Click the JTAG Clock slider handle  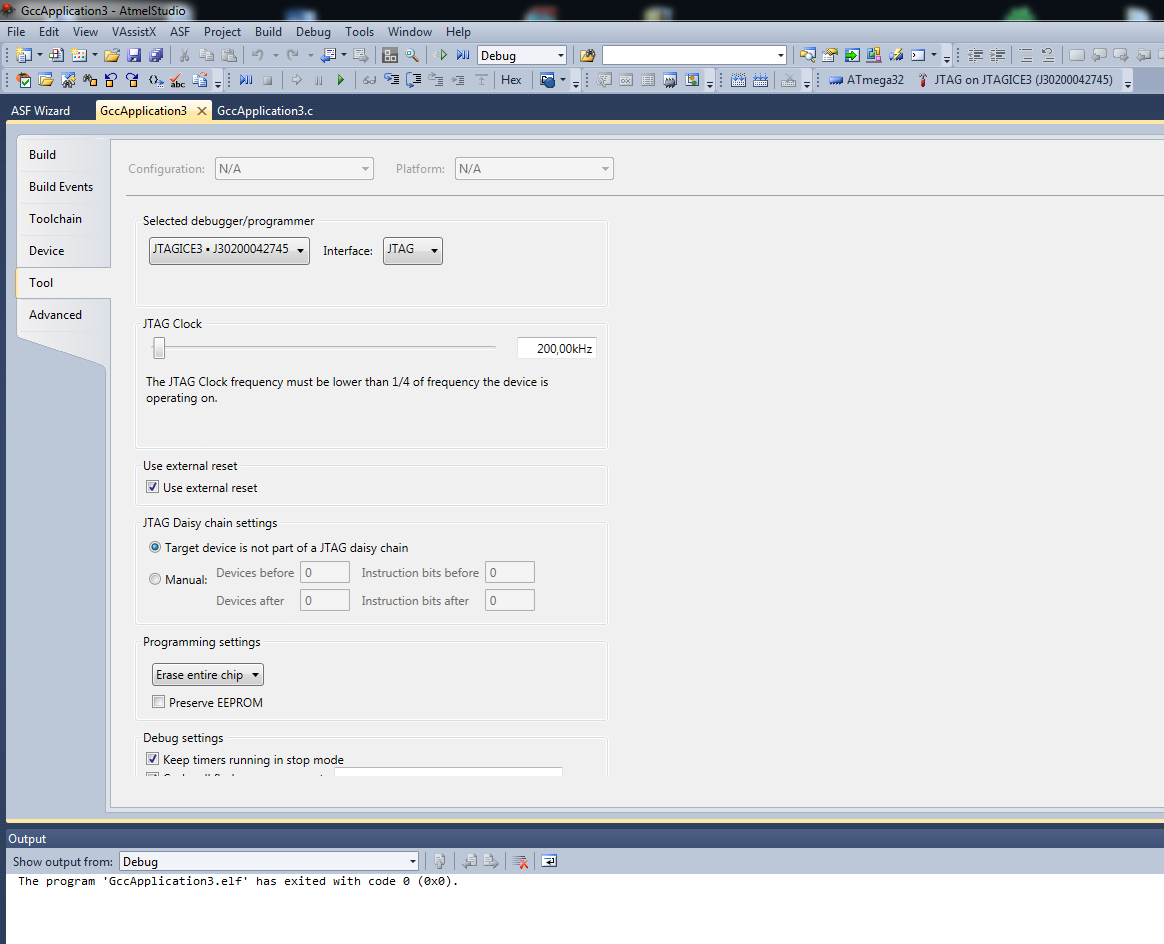(x=159, y=347)
